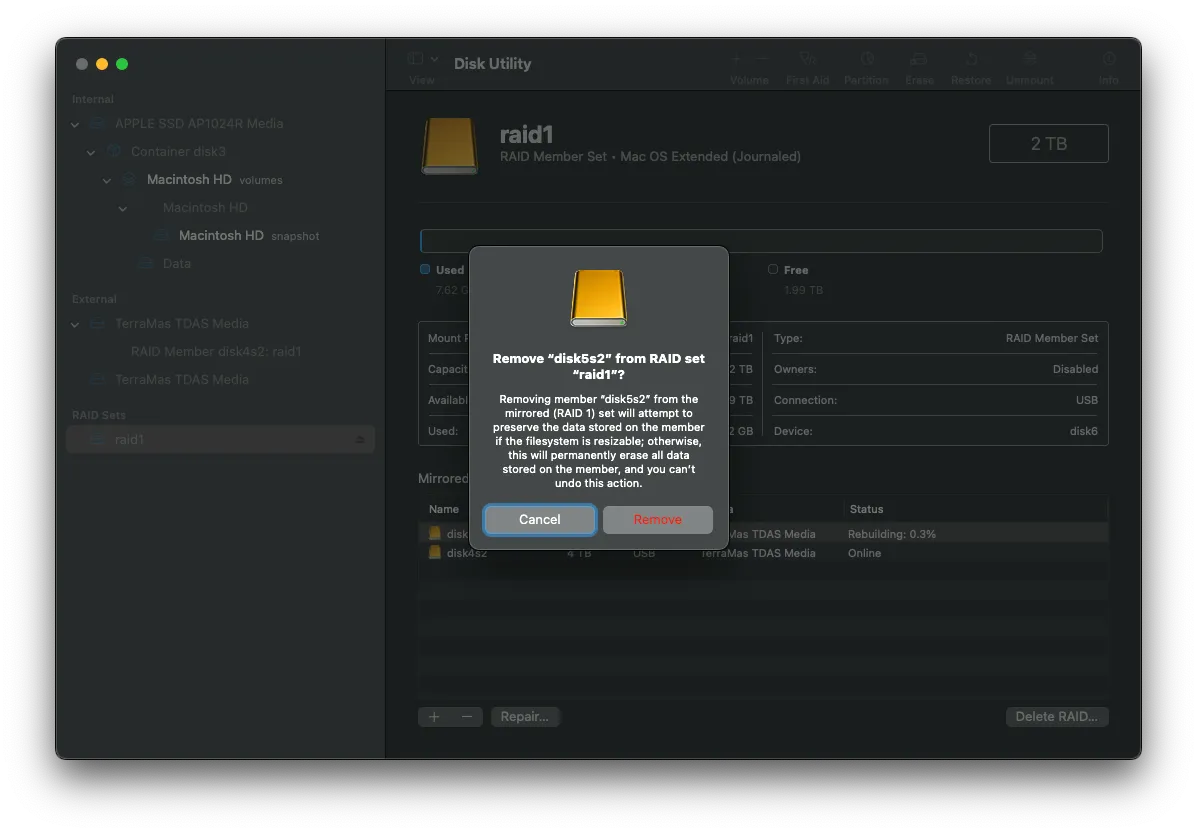Click the Delete RAID... button
This screenshot has width=1197, height=833.
click(1056, 717)
